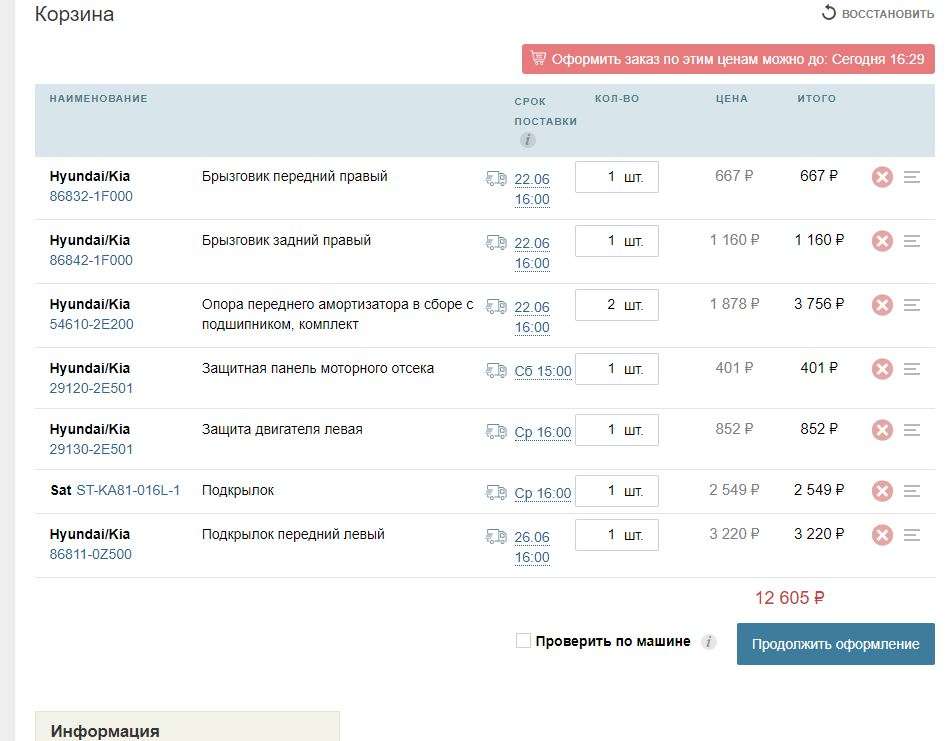Screen dimensions: 946x741
Task: Open part link ST-KA81-016L-1
Action: tap(128, 490)
